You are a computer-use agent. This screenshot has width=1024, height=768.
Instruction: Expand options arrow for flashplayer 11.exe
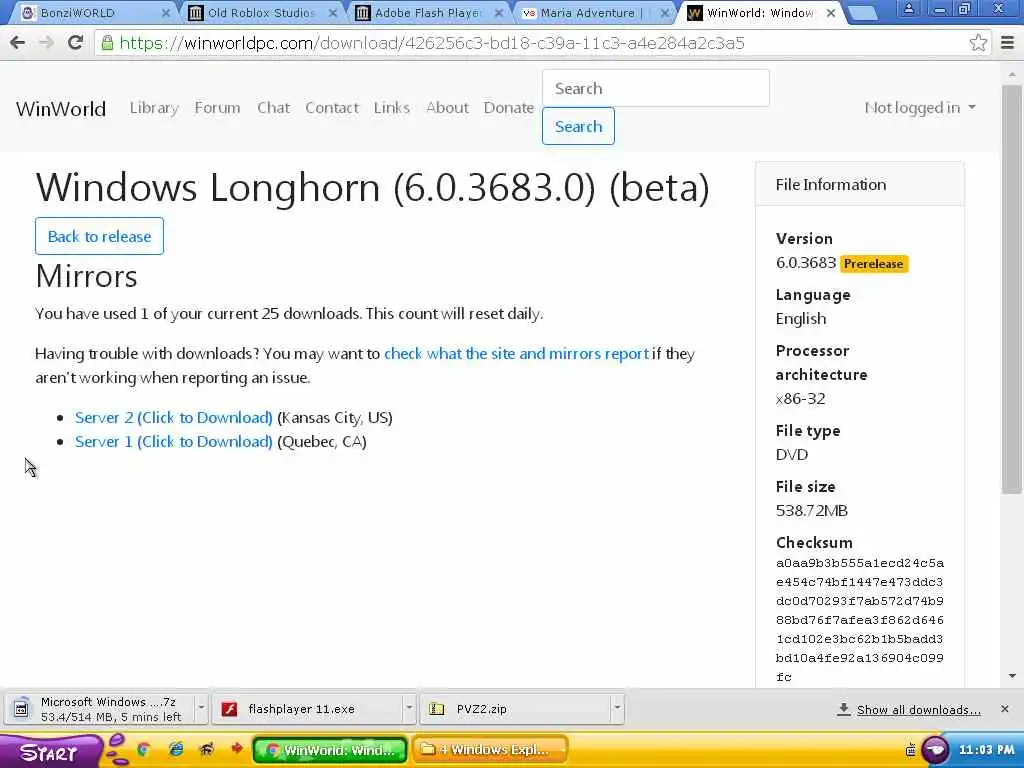(409, 709)
